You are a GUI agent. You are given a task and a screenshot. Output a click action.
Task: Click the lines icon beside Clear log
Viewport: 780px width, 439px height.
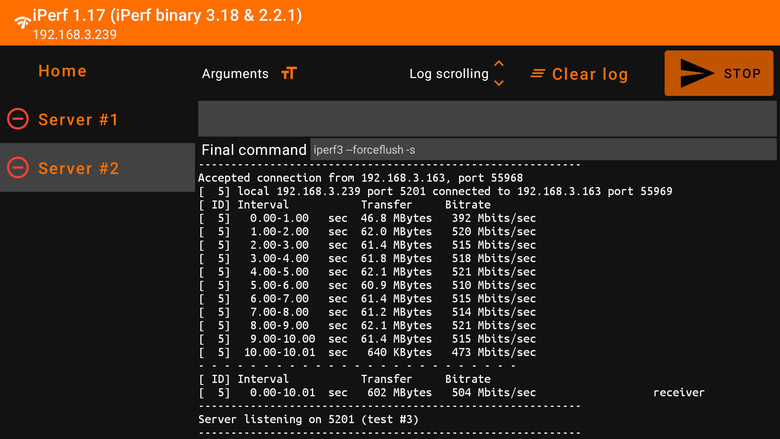[538, 74]
